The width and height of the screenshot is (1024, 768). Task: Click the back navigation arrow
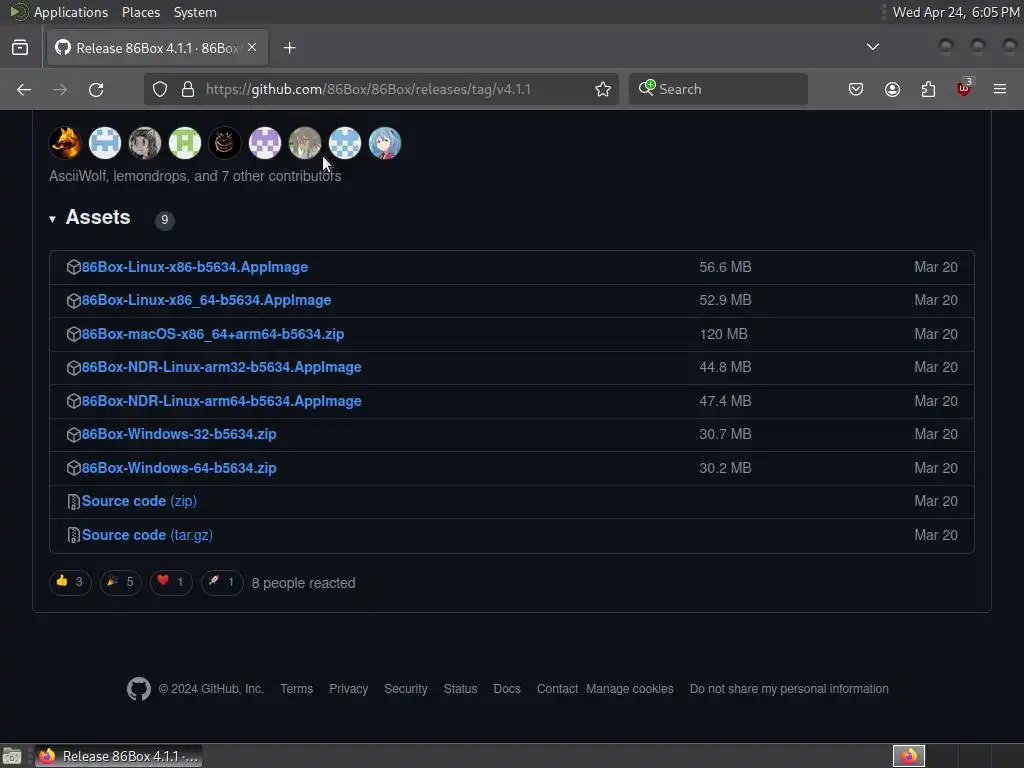coord(24,89)
